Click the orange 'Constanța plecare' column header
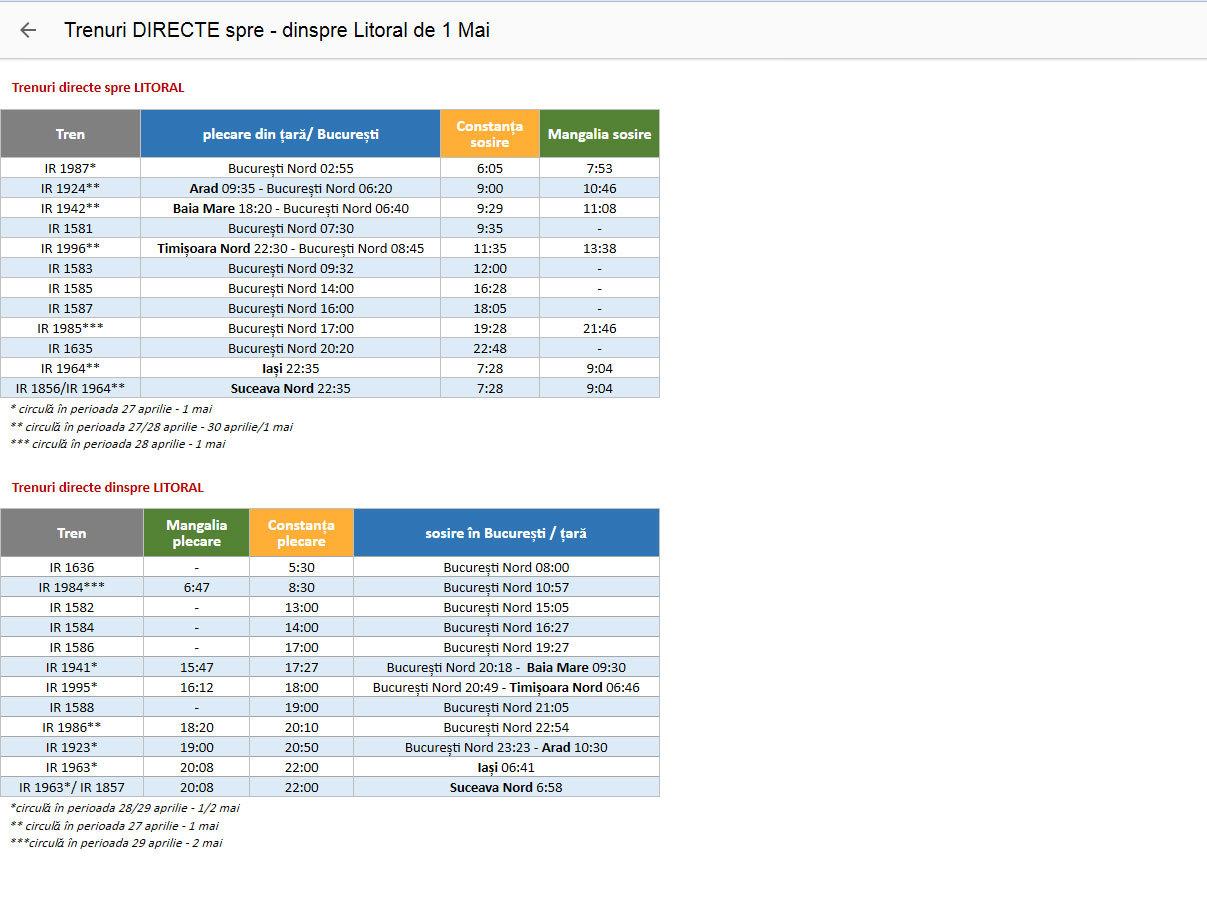The image size is (1207, 905). tap(301, 533)
